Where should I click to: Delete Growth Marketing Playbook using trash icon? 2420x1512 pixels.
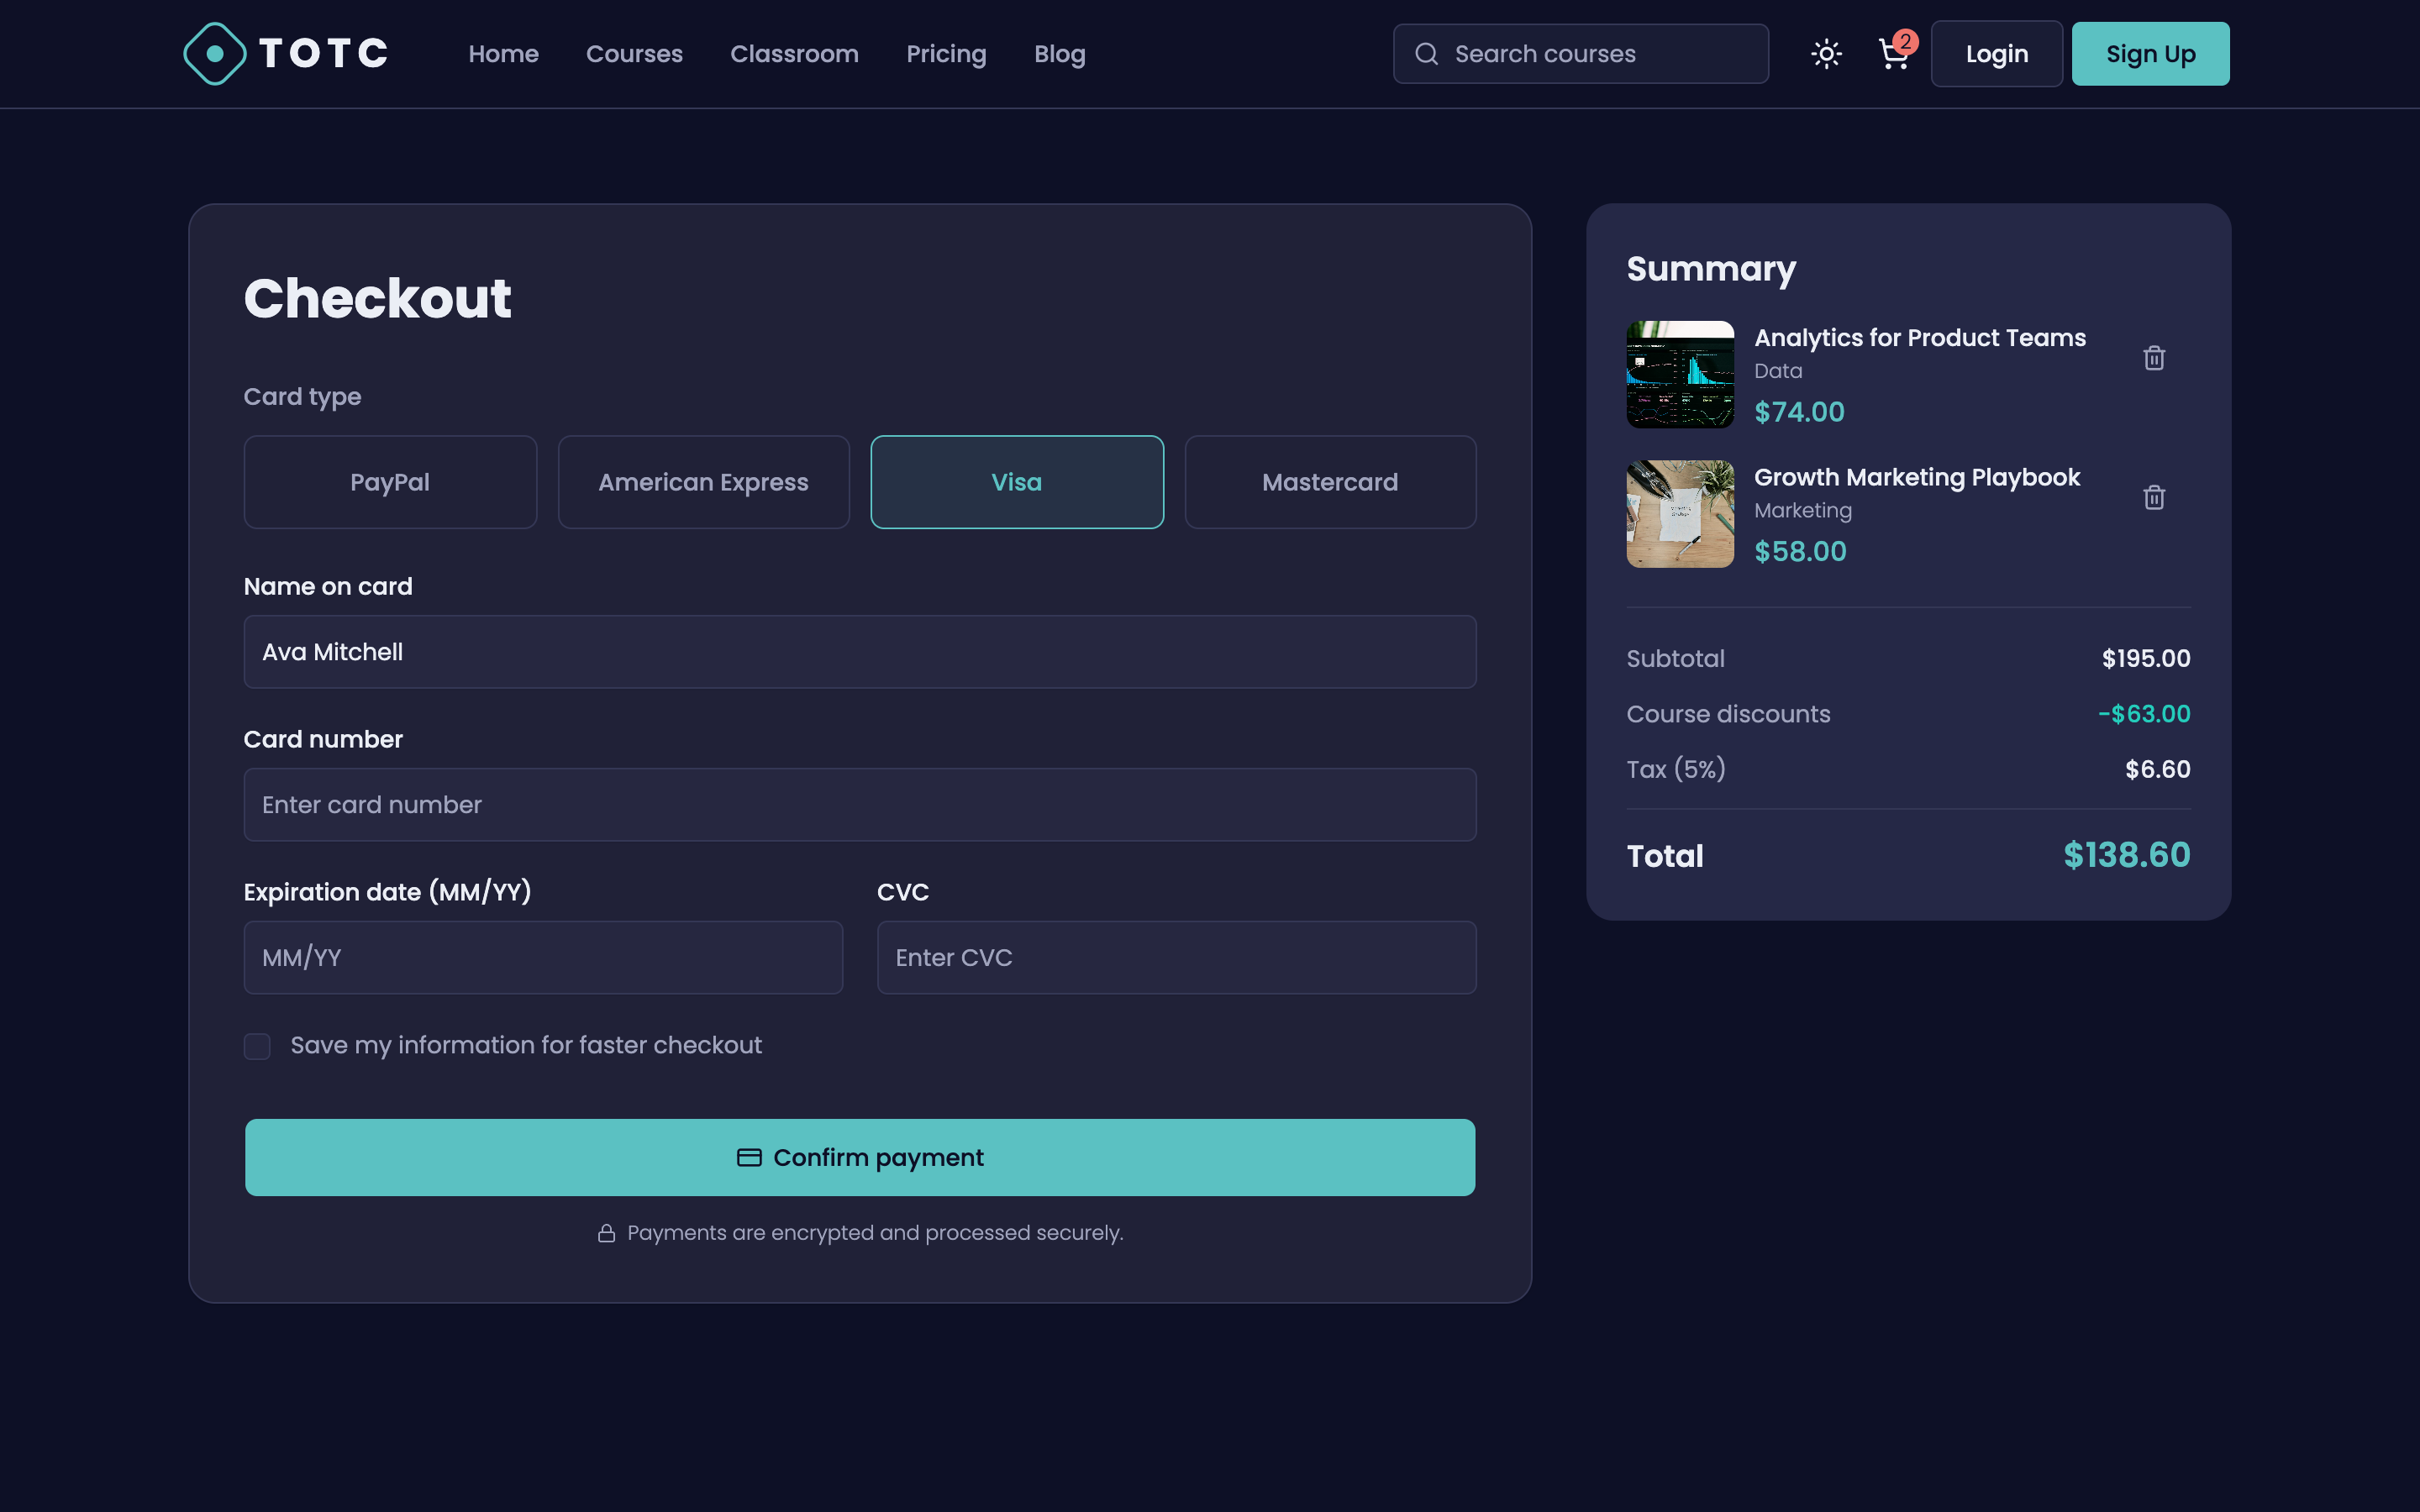pyautogui.click(x=2154, y=497)
